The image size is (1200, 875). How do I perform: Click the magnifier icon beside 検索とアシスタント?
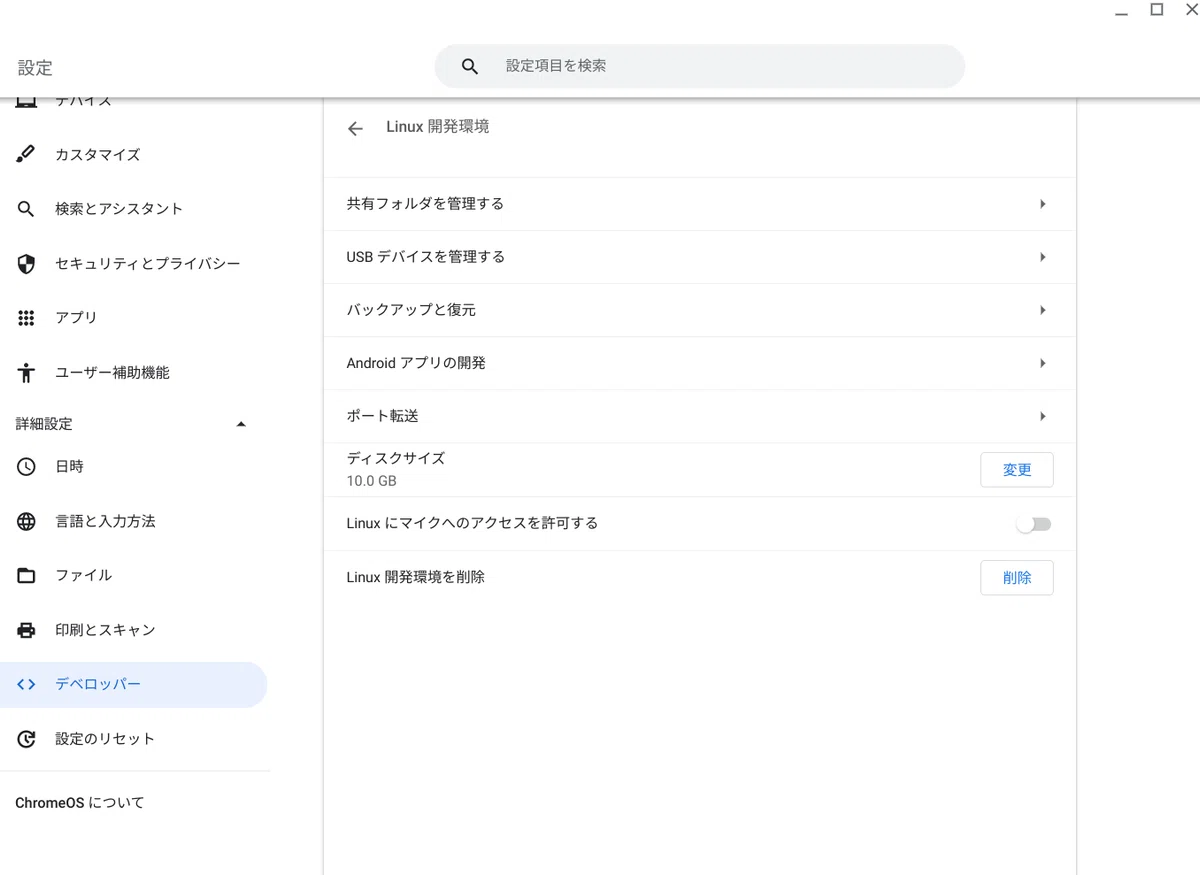point(26,209)
